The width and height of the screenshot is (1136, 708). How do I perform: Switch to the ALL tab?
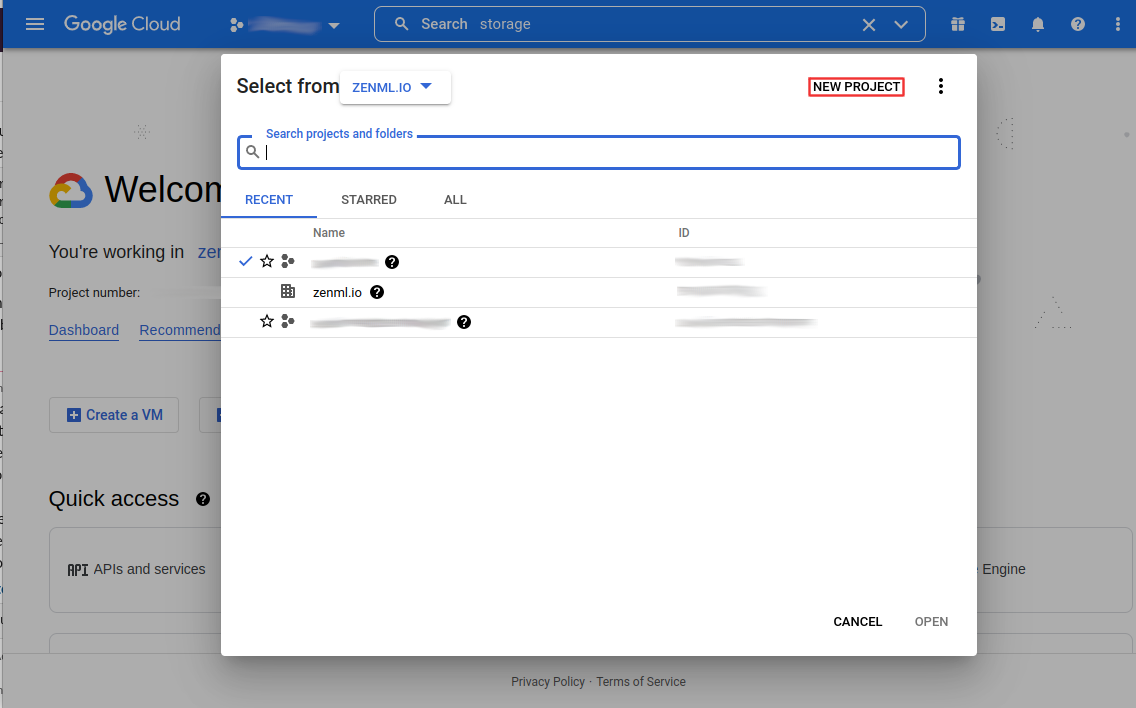point(455,200)
